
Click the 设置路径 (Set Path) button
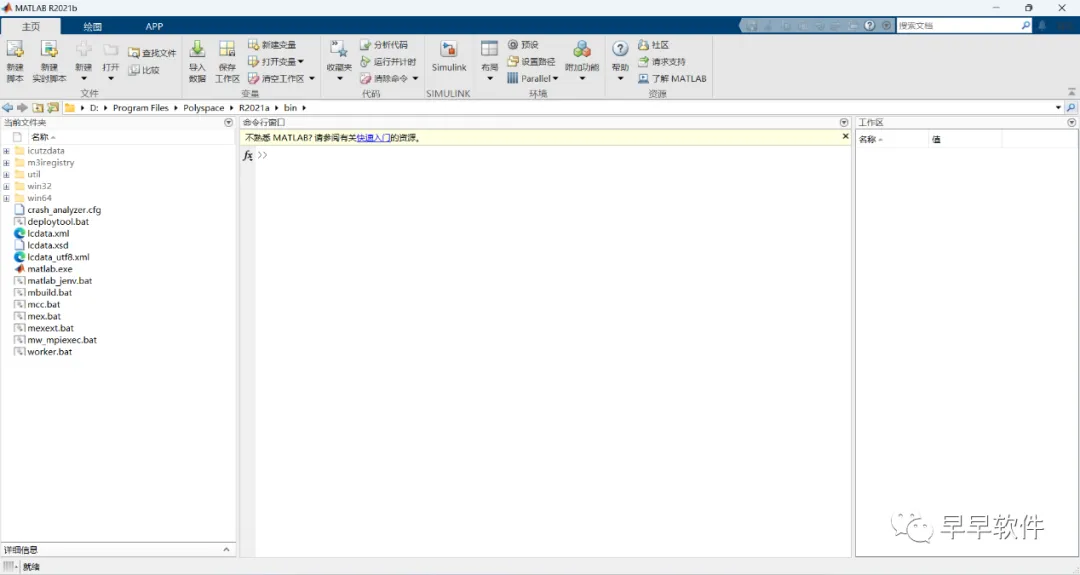coord(531,62)
